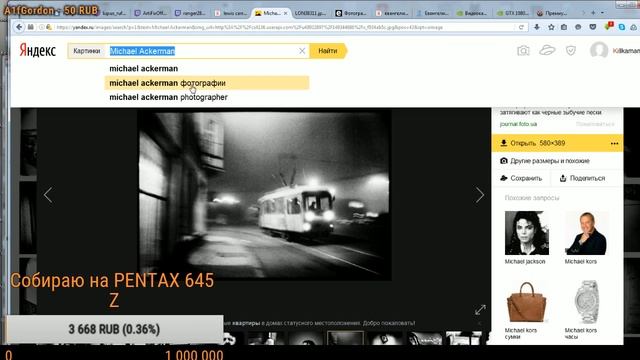640x360 pixels.
Task: Click the browser address bar URL
Action: click(249, 27)
